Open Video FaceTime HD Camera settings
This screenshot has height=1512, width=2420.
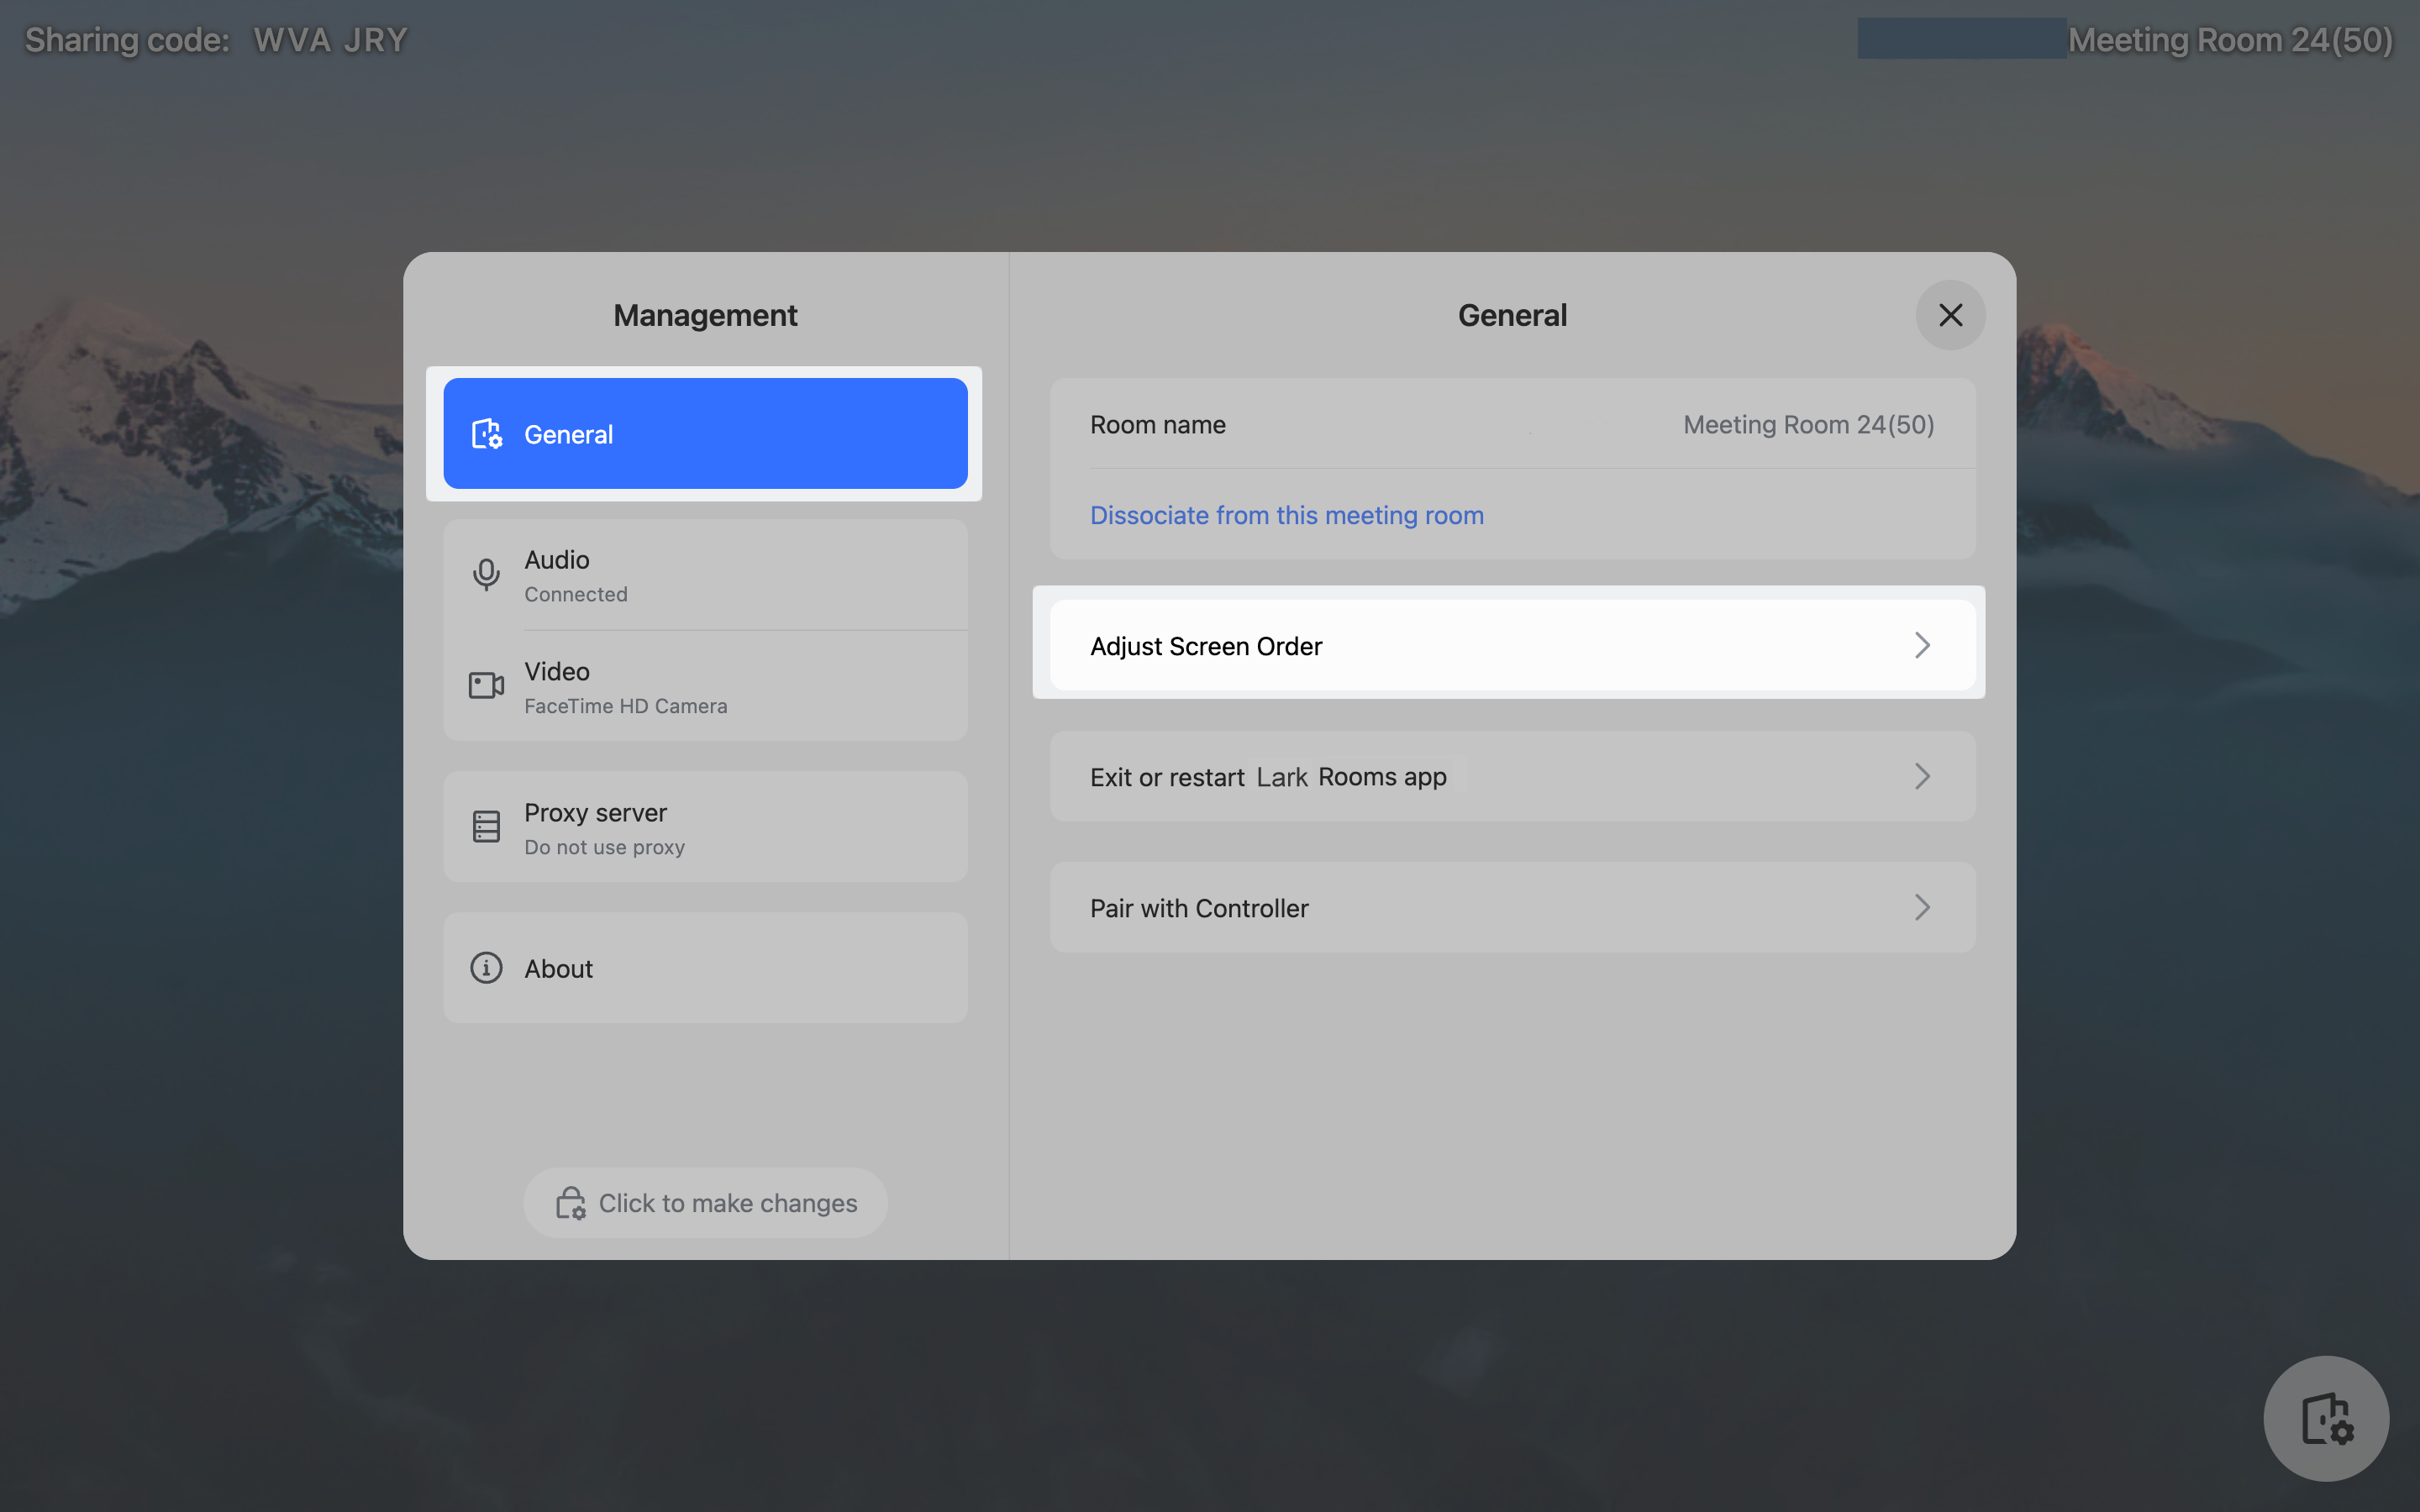[705, 687]
